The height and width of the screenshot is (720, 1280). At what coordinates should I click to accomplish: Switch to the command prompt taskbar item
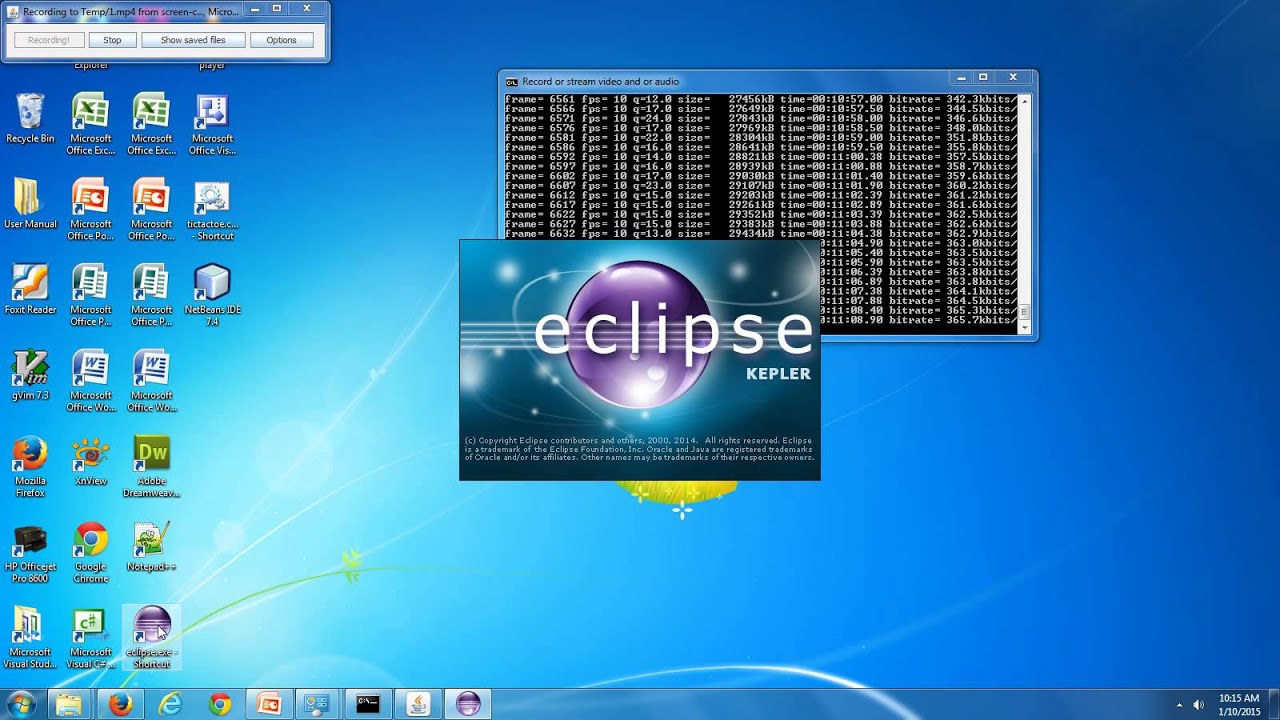click(x=368, y=705)
